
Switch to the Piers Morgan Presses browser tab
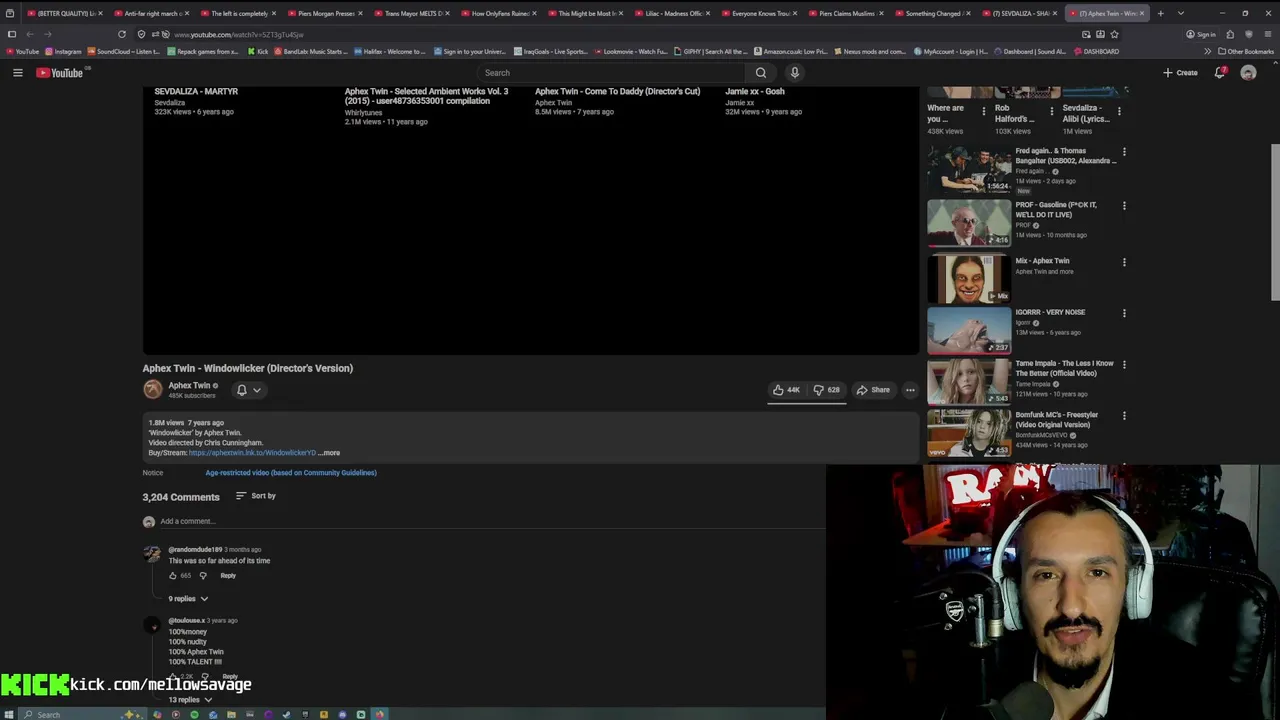point(327,13)
